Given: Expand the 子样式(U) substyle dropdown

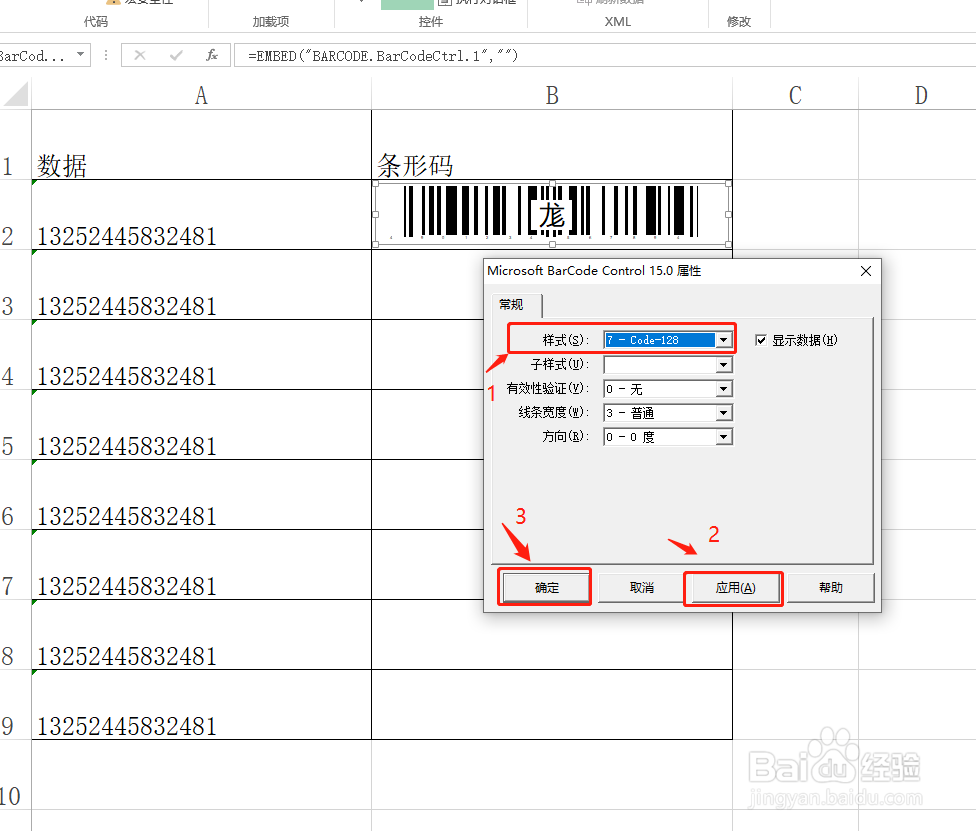Looking at the screenshot, I should 723,365.
